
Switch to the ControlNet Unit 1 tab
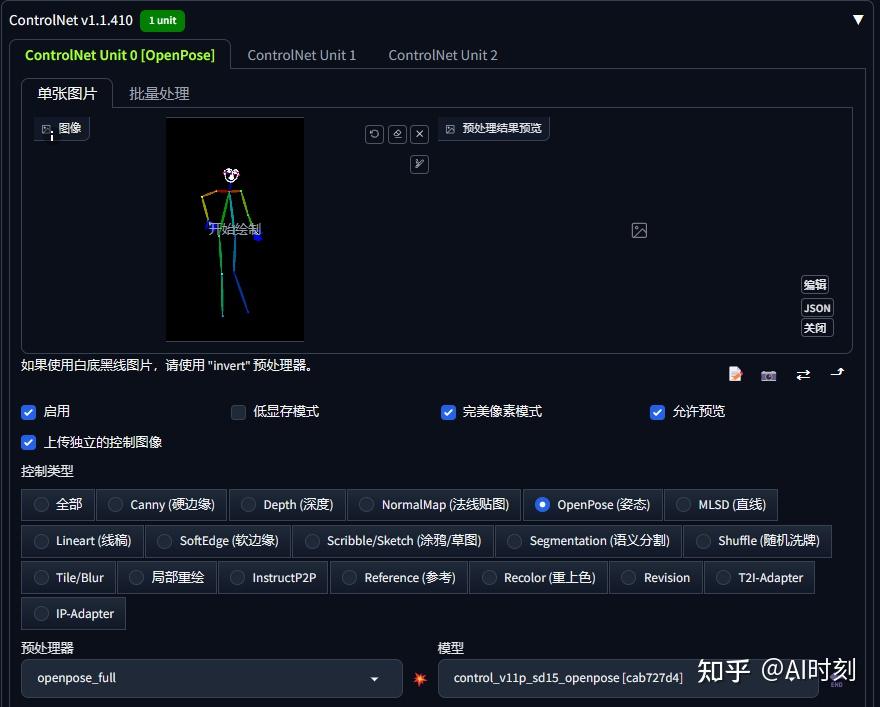coord(302,55)
